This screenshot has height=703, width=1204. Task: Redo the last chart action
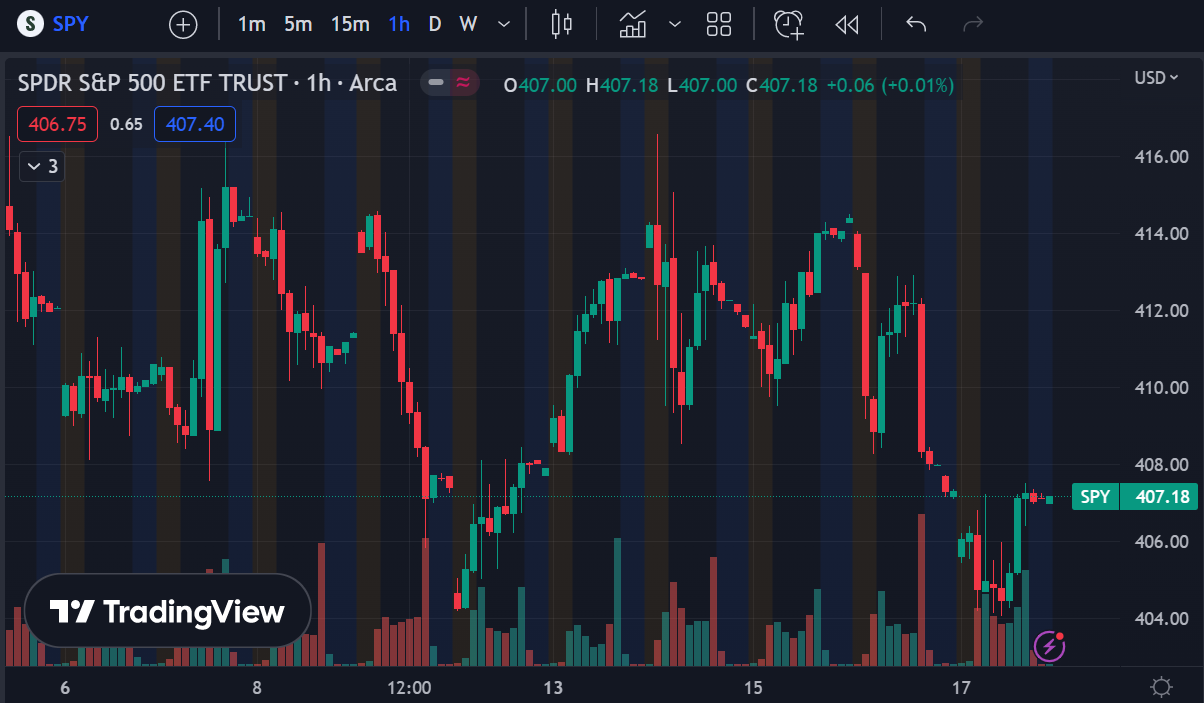972,24
